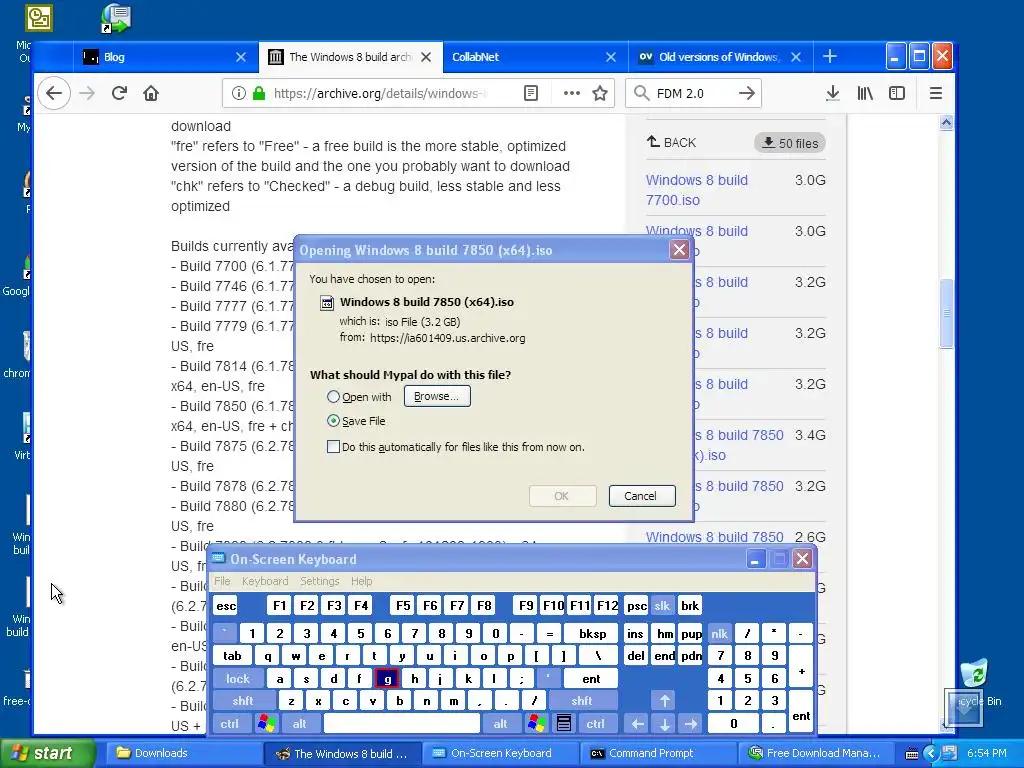Open the File menu in On-Screen Keyboard
The height and width of the screenshot is (768, 1024).
[222, 581]
